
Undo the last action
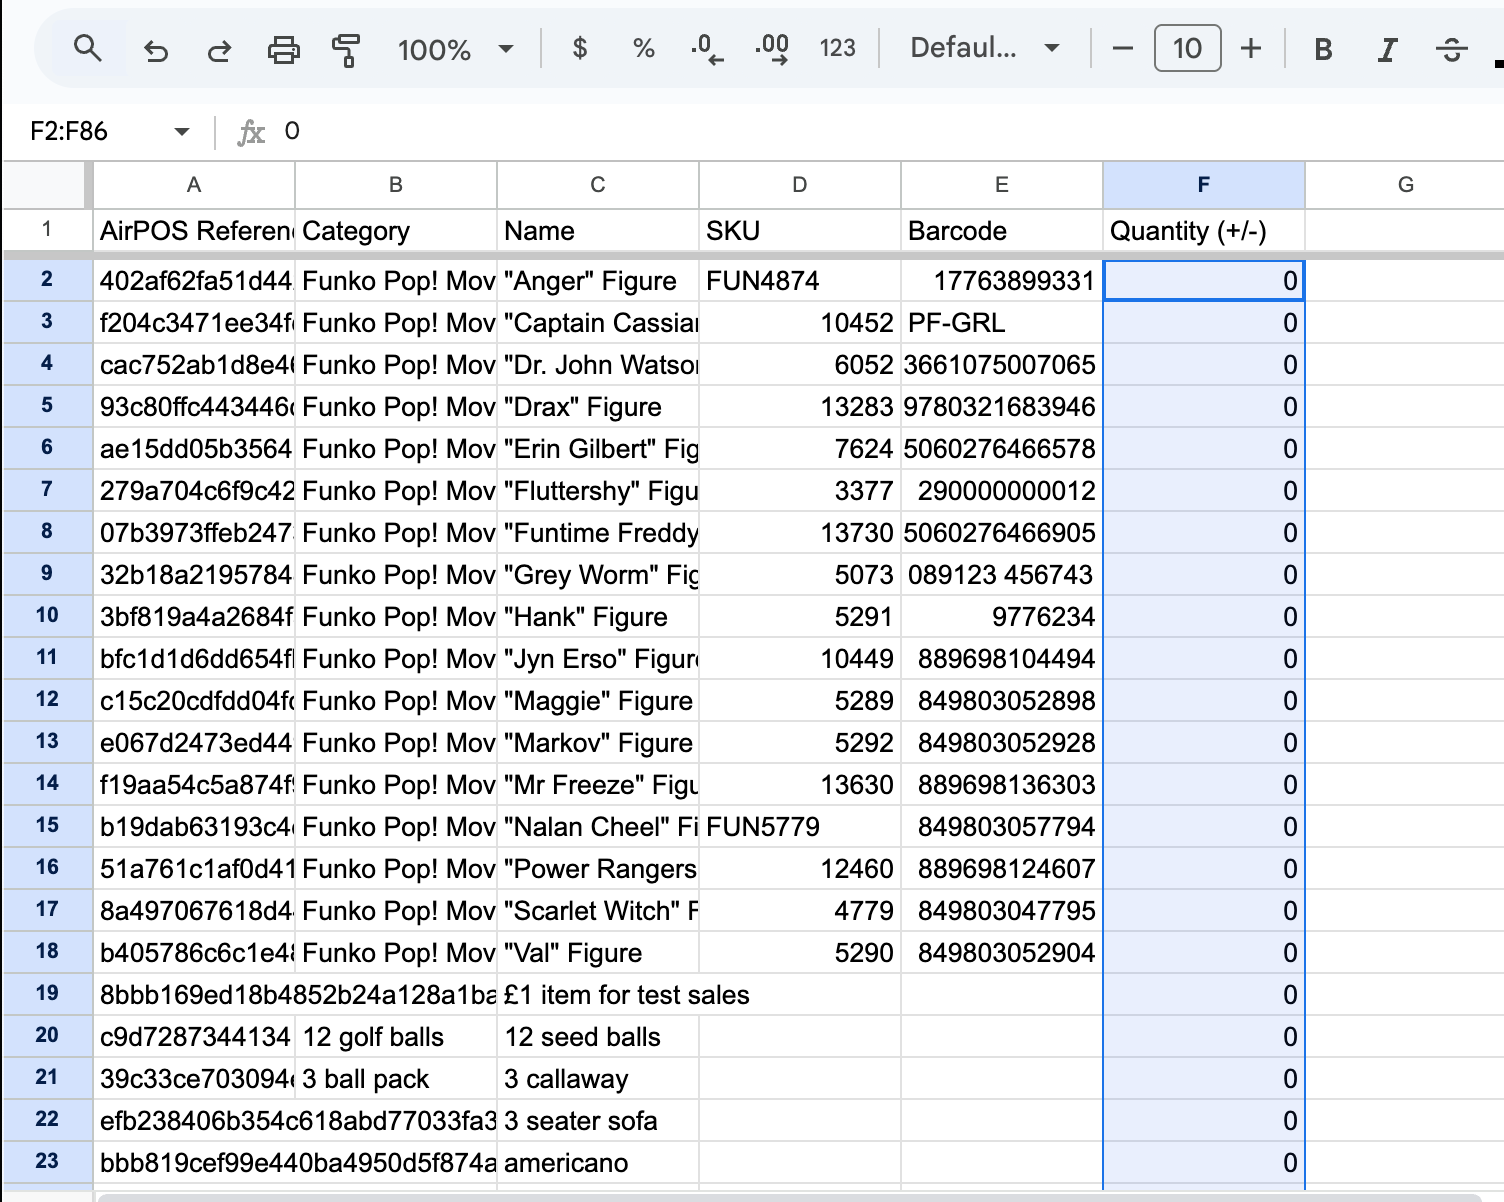pyautogui.click(x=156, y=48)
